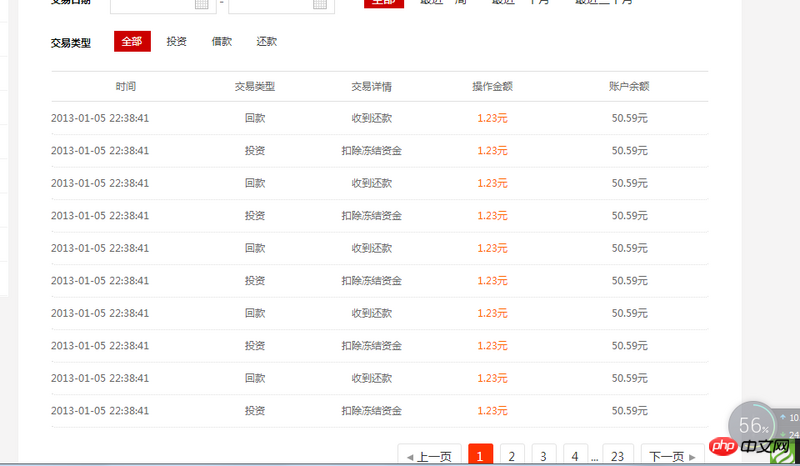Screen dimensions: 800x466
Task: Click the 时间 column header
Action: point(126,86)
